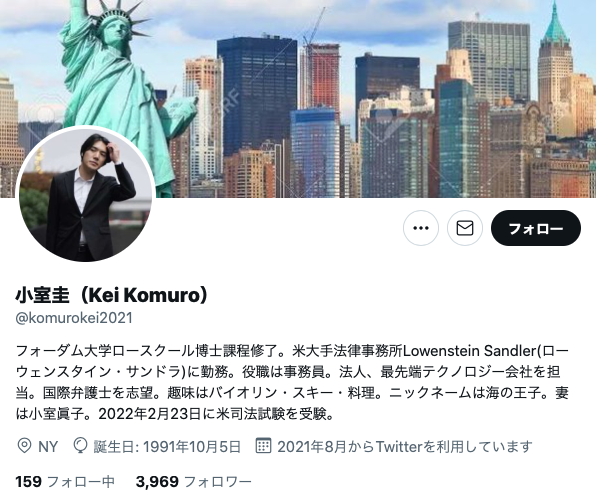Image resolution: width=596 pixels, height=504 pixels.
Task: Open the 159 フォロー中 following list
Action: coord(65,482)
